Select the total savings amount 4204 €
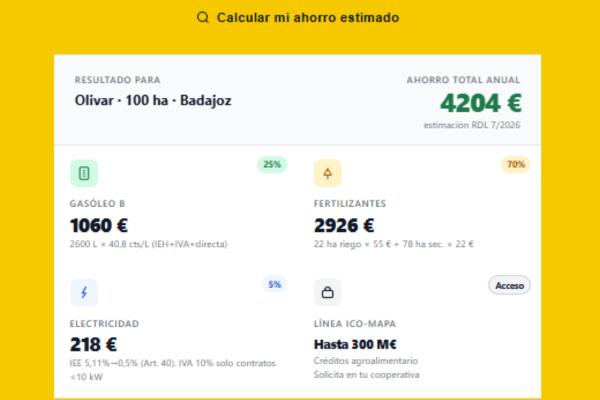Screen dimensions: 600x400 pos(482,103)
